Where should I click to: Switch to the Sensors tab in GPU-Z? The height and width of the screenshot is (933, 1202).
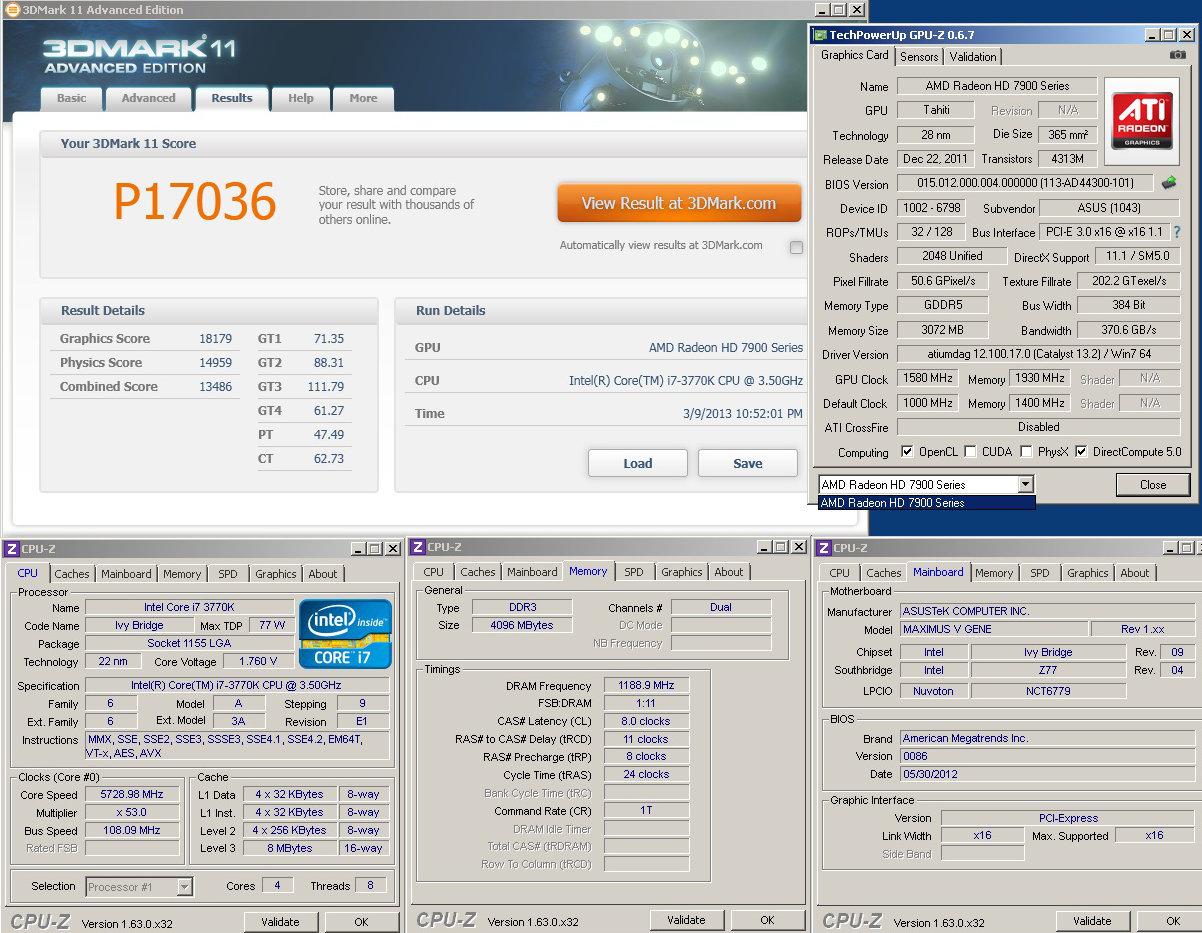tap(919, 57)
